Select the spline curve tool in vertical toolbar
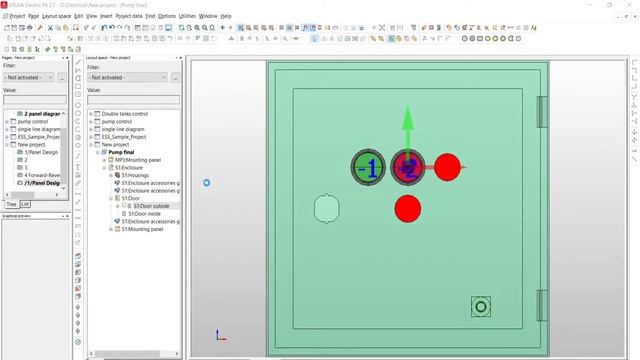 tap(78, 156)
